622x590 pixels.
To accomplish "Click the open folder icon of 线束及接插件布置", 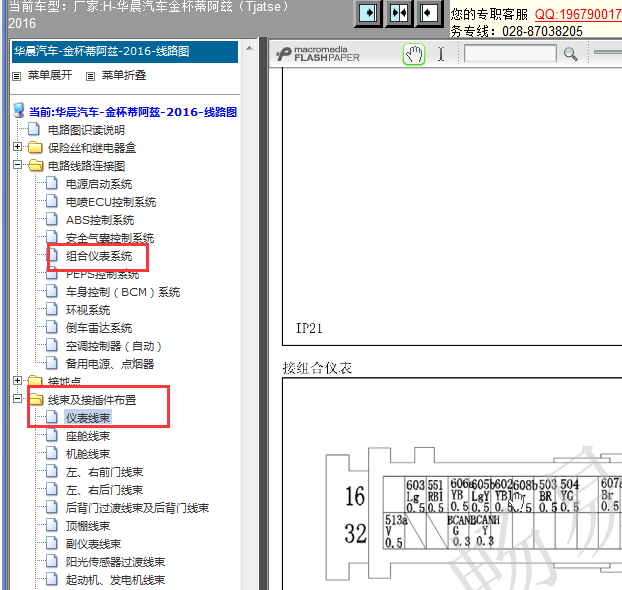I will pos(35,399).
